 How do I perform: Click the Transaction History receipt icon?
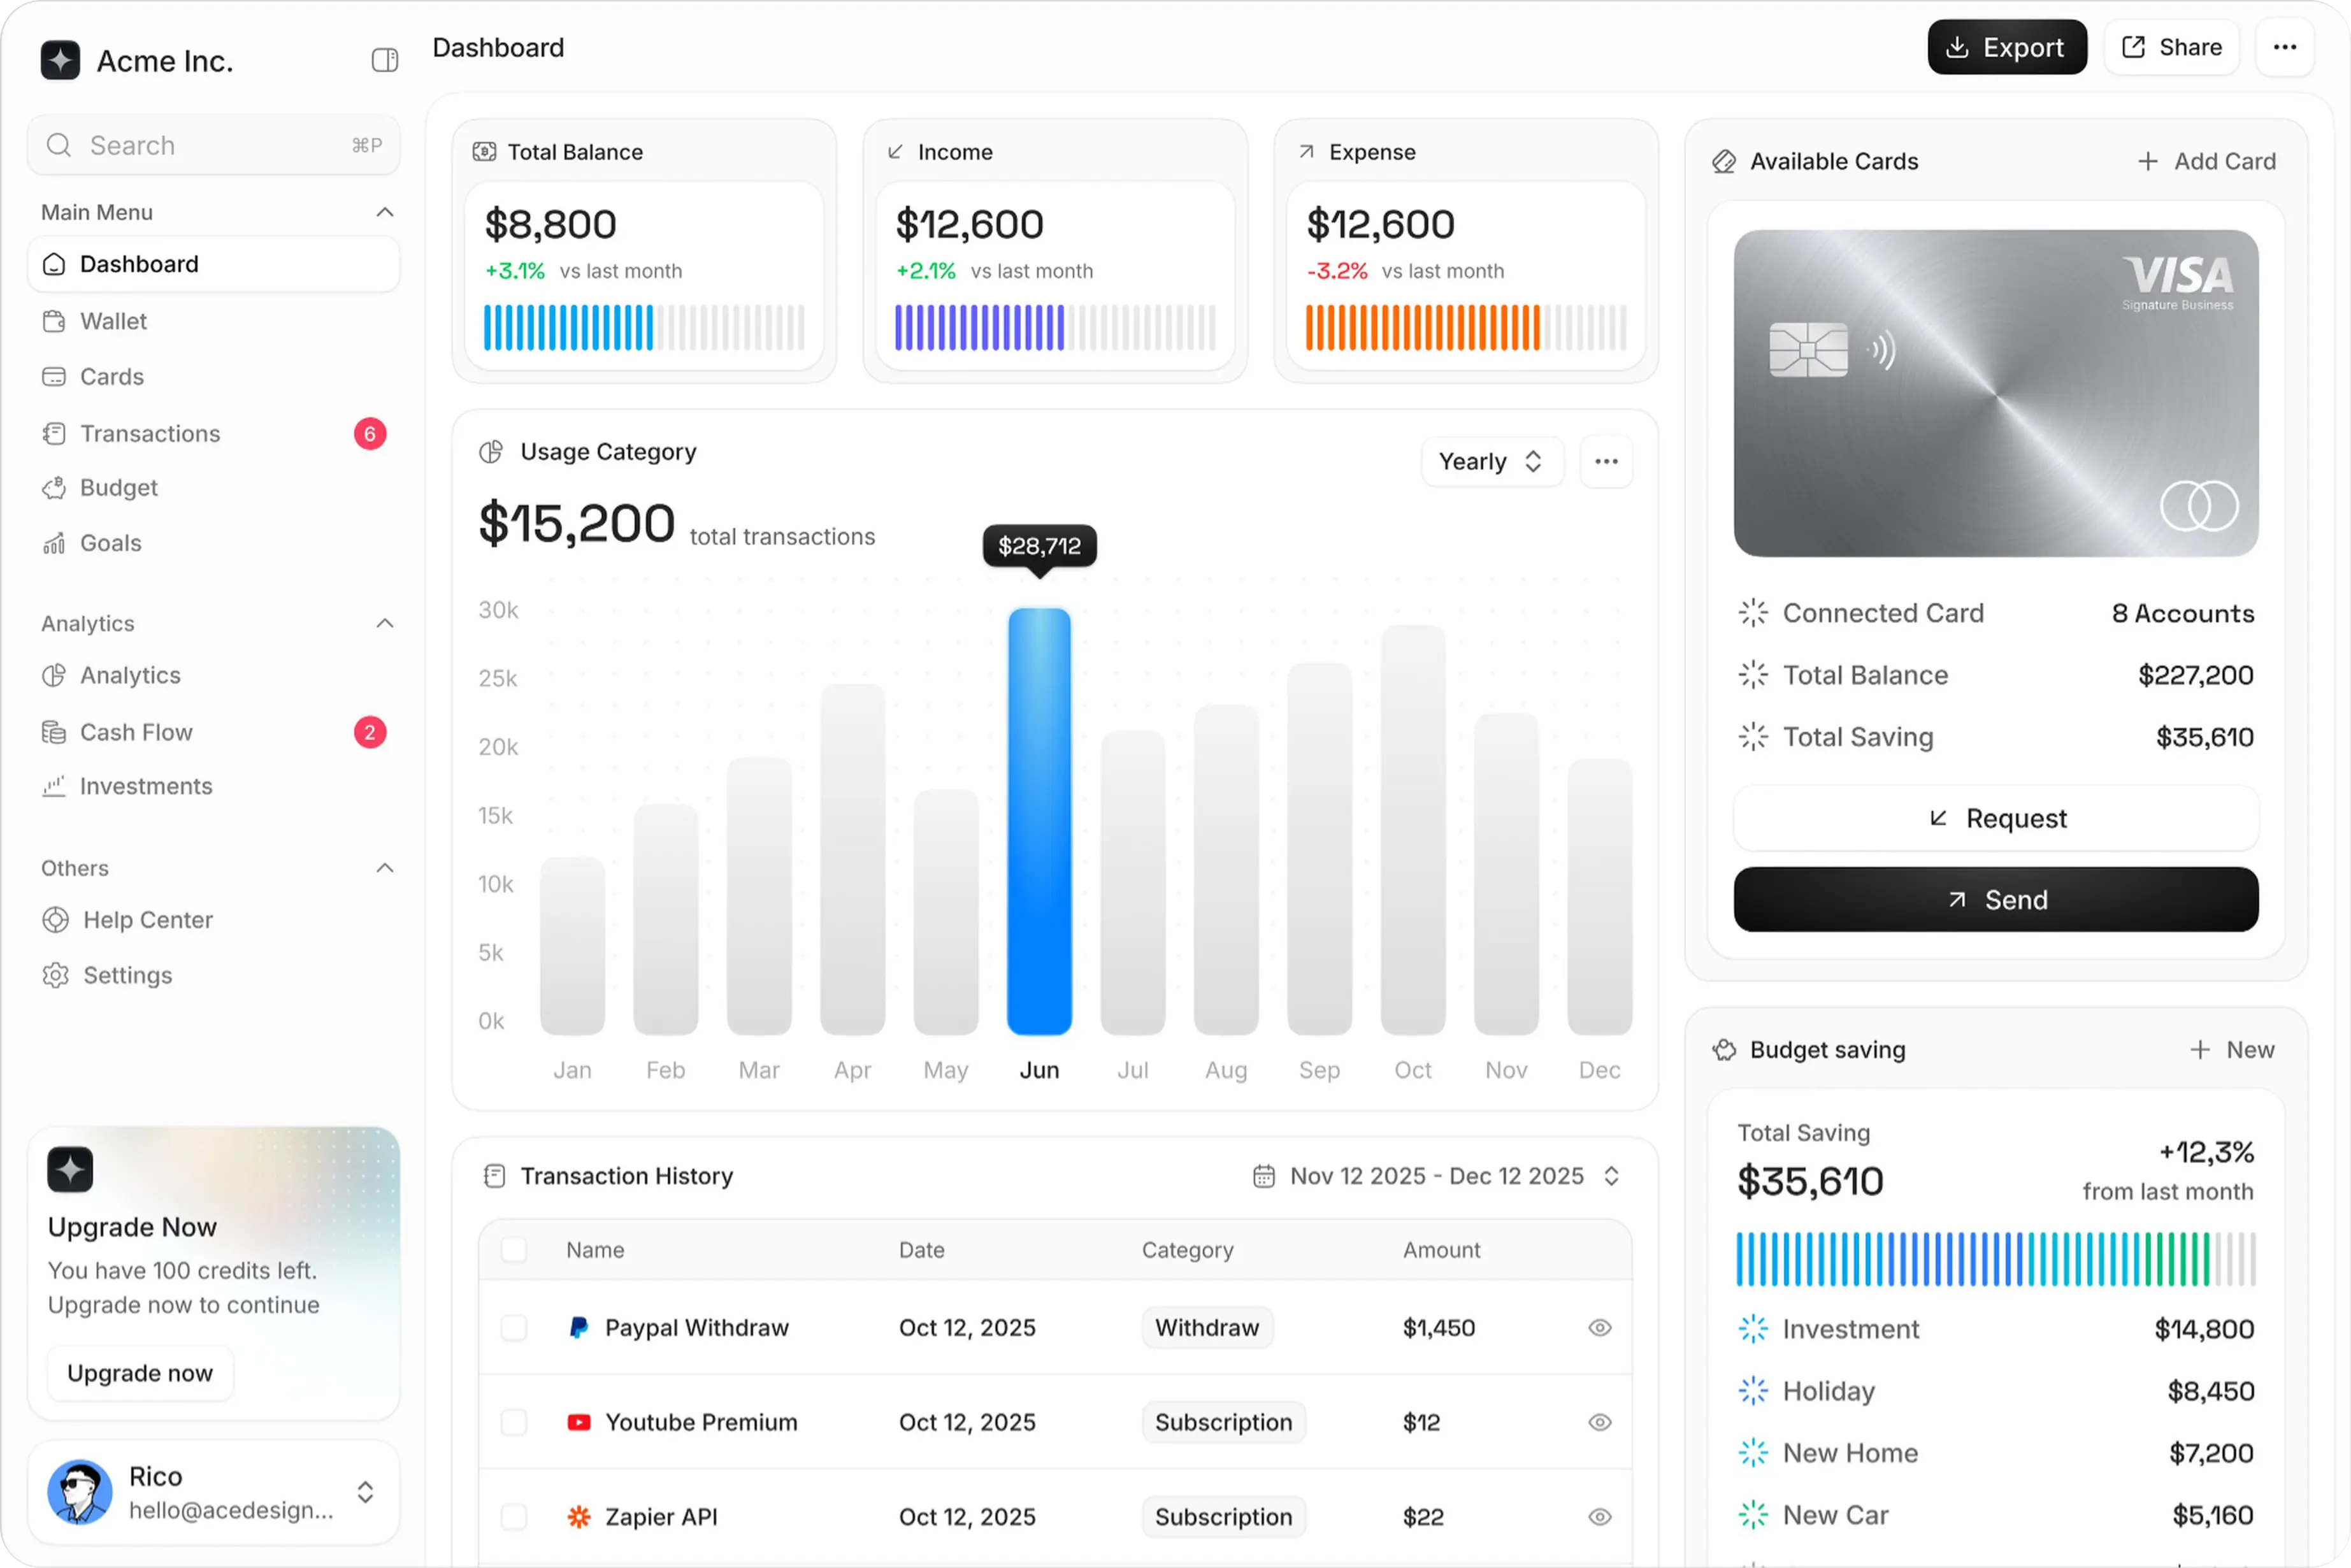tap(494, 1176)
